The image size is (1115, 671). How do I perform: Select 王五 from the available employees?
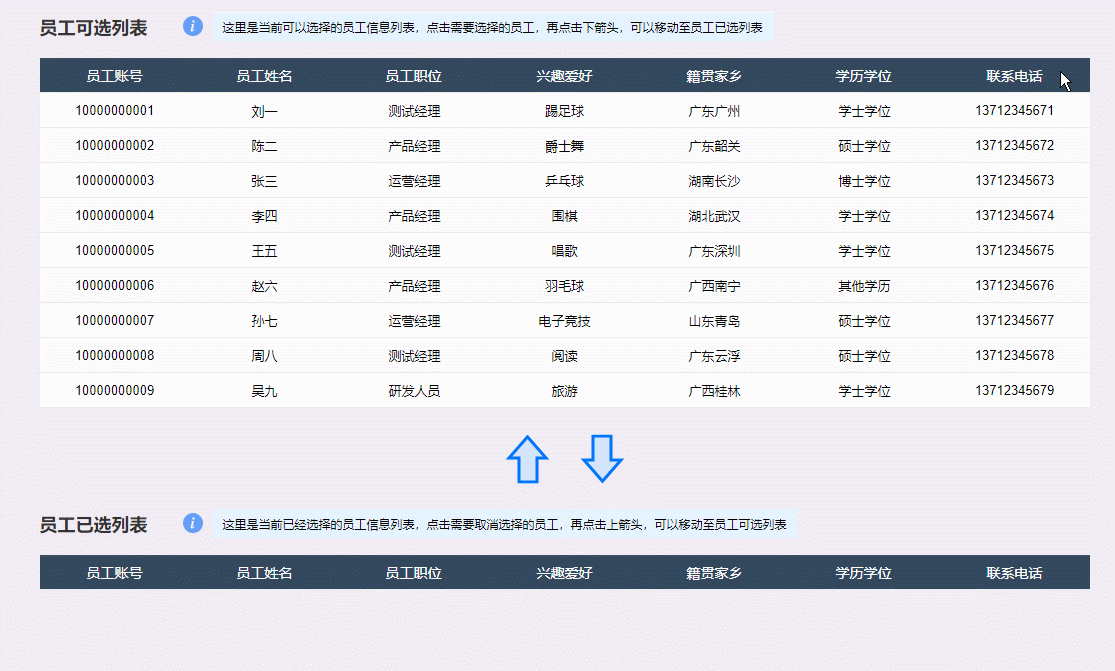(x=265, y=251)
